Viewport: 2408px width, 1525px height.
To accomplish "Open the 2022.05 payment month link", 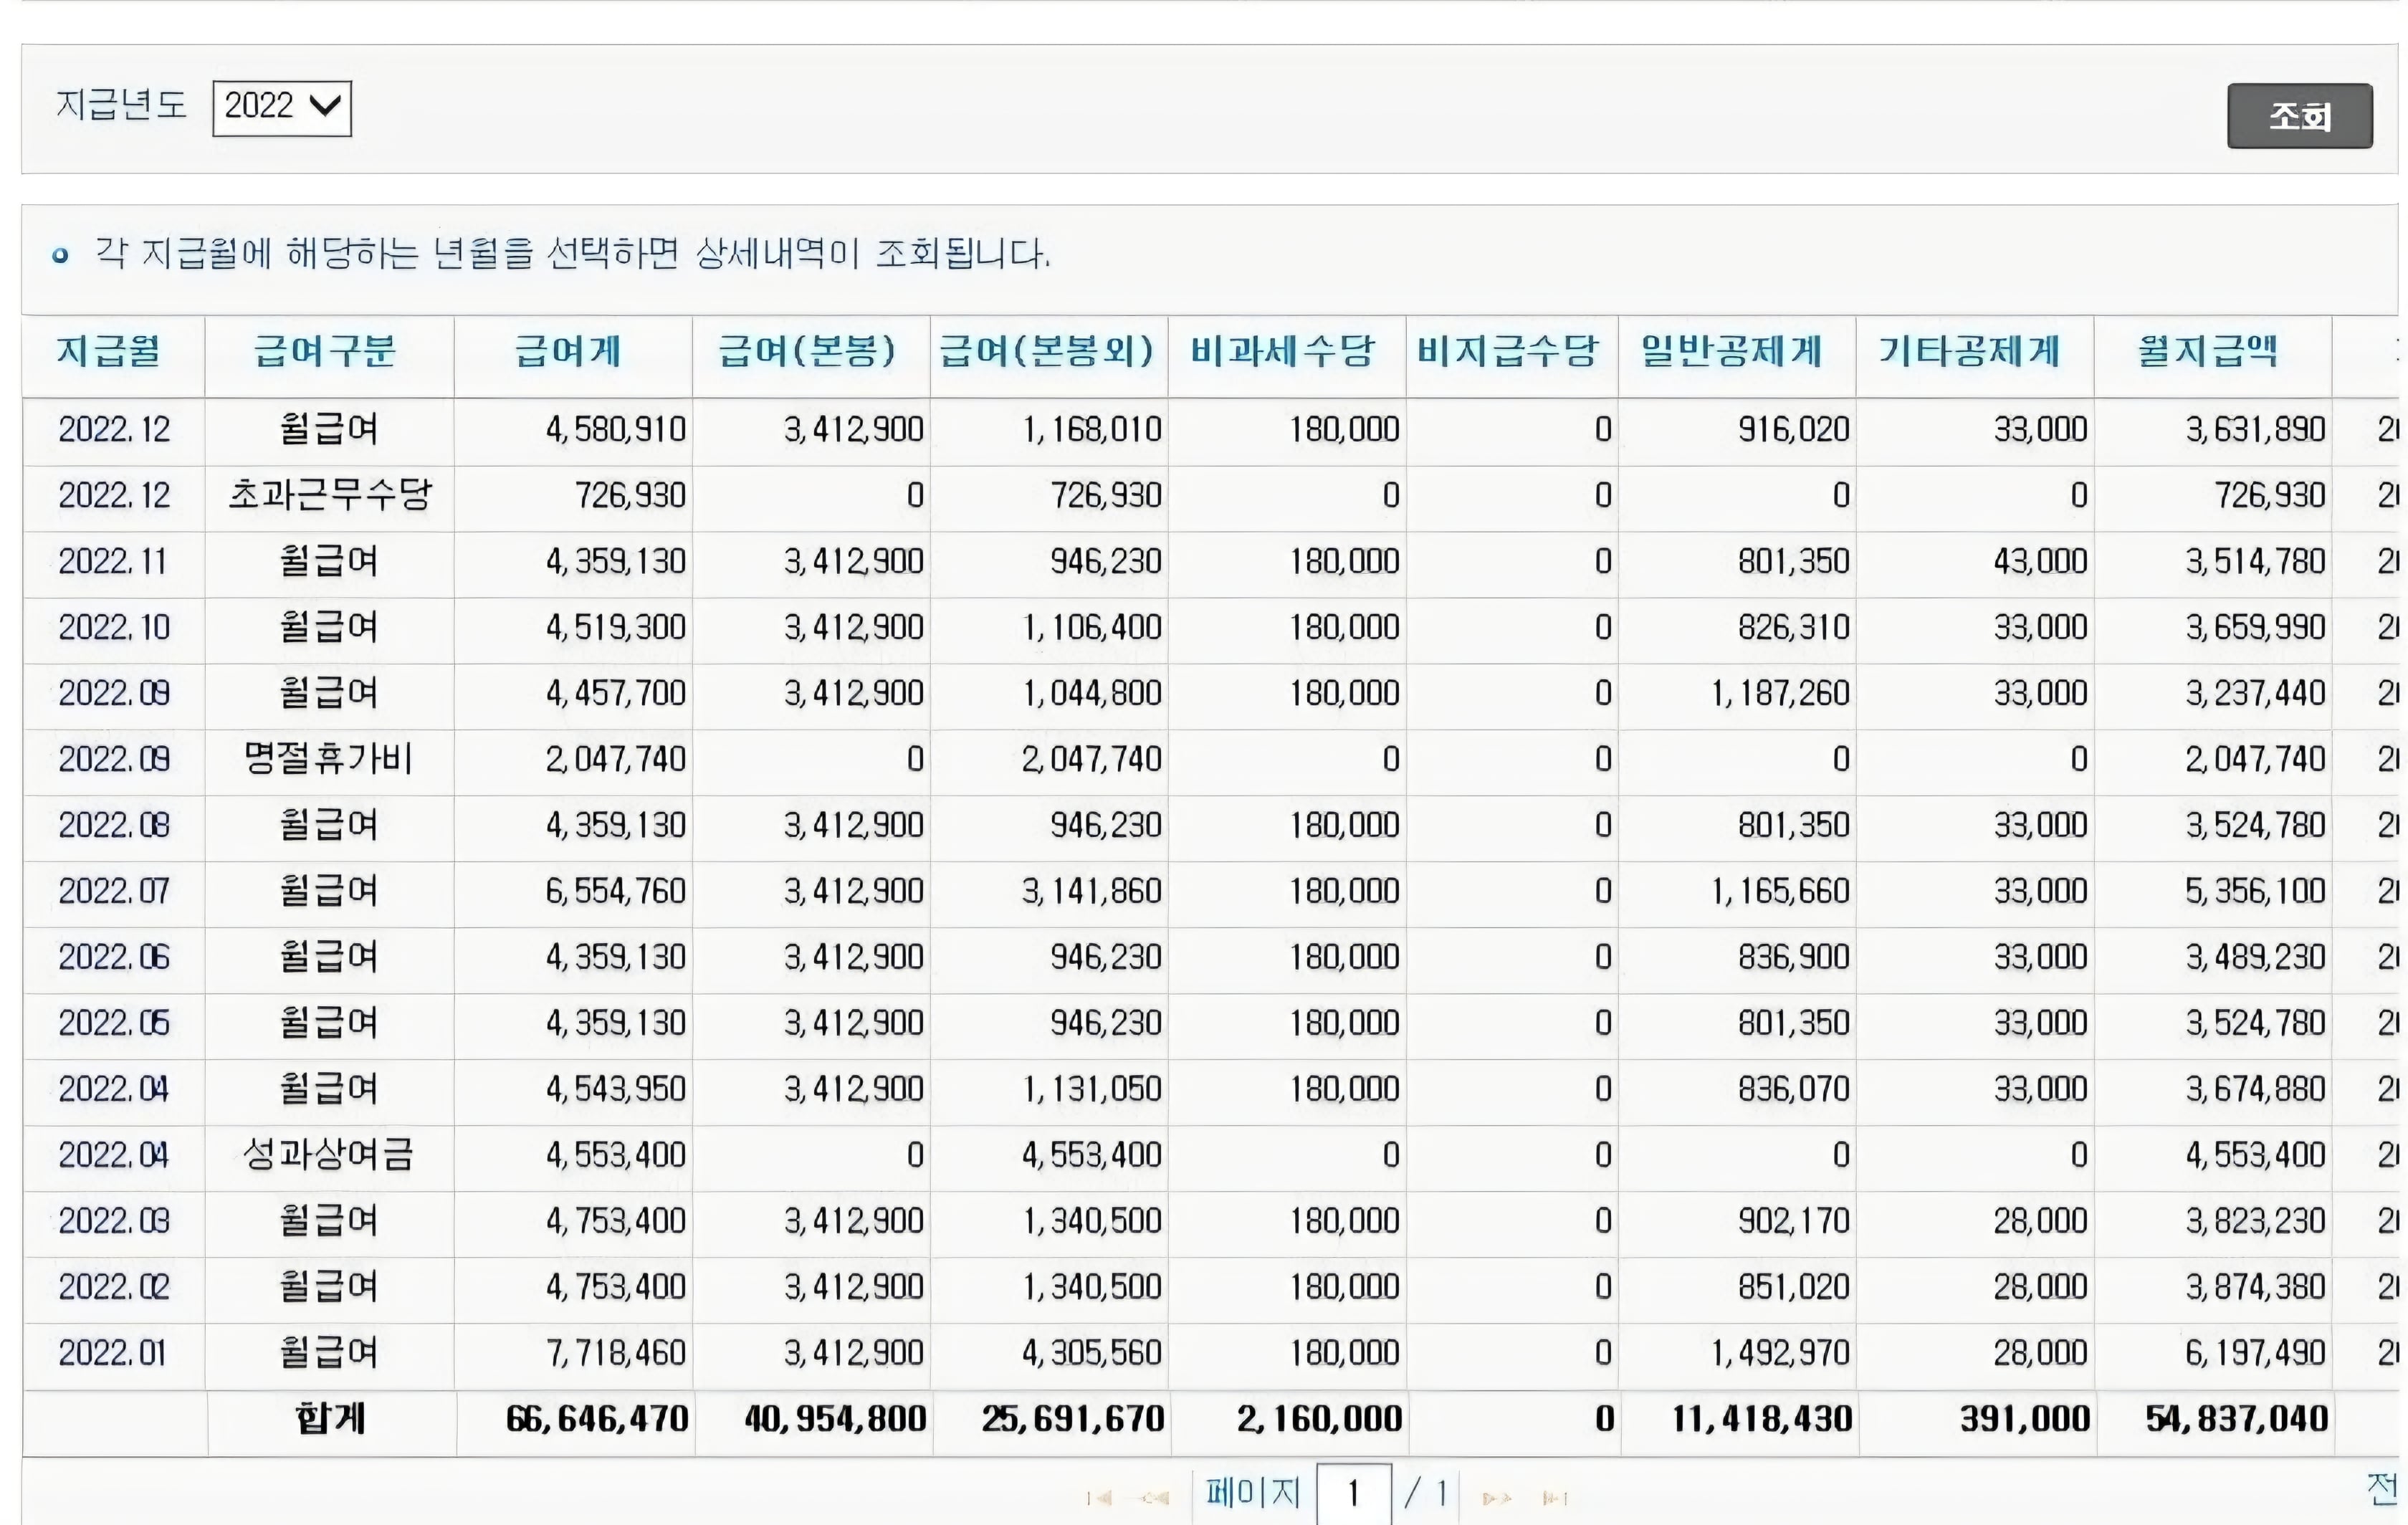I will [x=114, y=1024].
